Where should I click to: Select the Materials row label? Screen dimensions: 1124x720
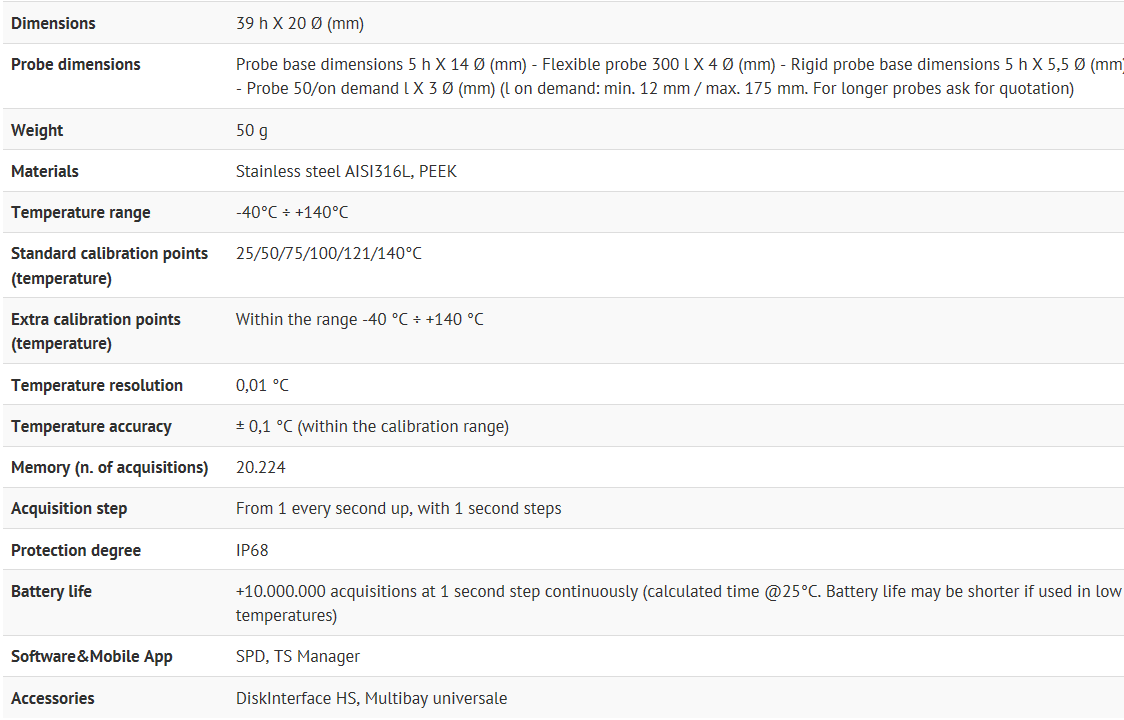[45, 171]
